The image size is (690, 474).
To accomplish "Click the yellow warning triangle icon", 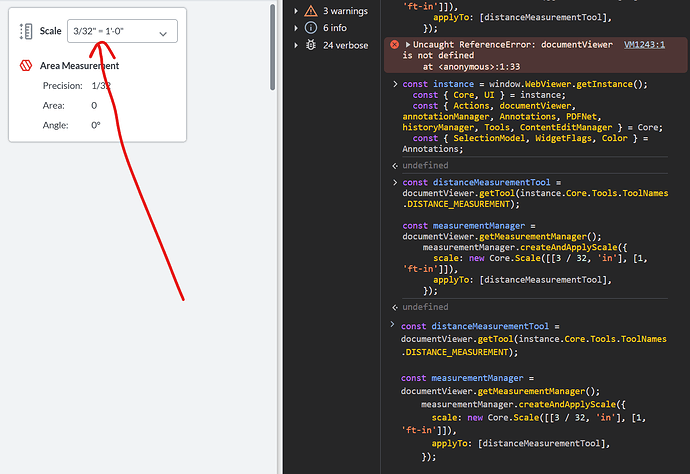I will 311,10.
